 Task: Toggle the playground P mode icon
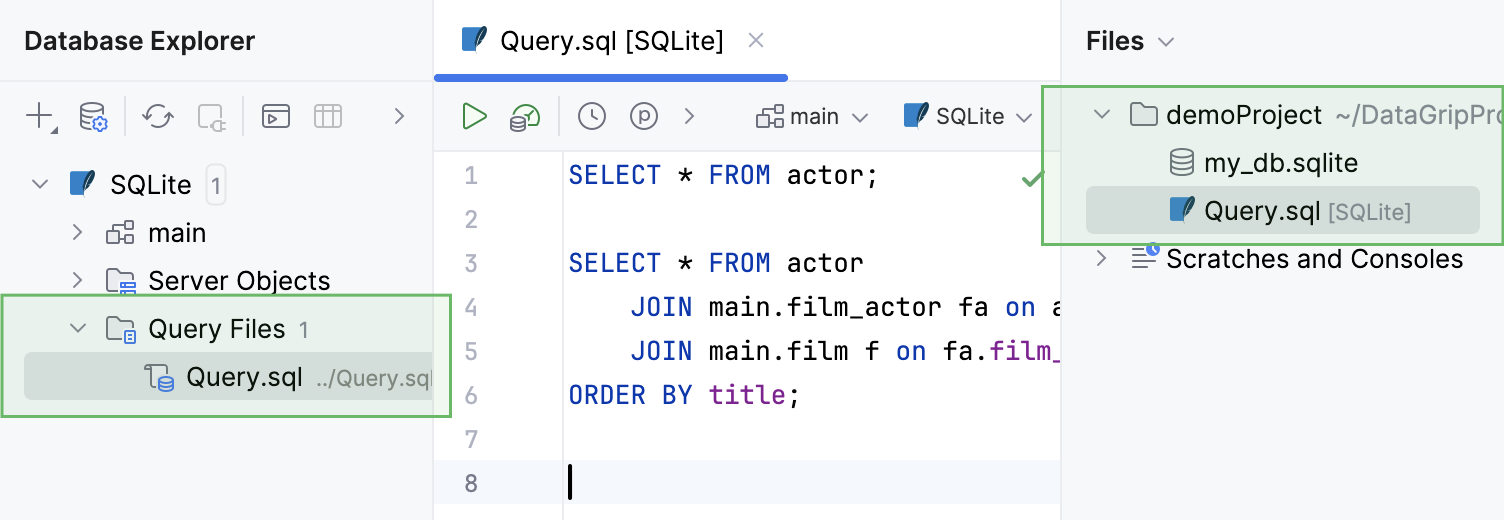[644, 117]
